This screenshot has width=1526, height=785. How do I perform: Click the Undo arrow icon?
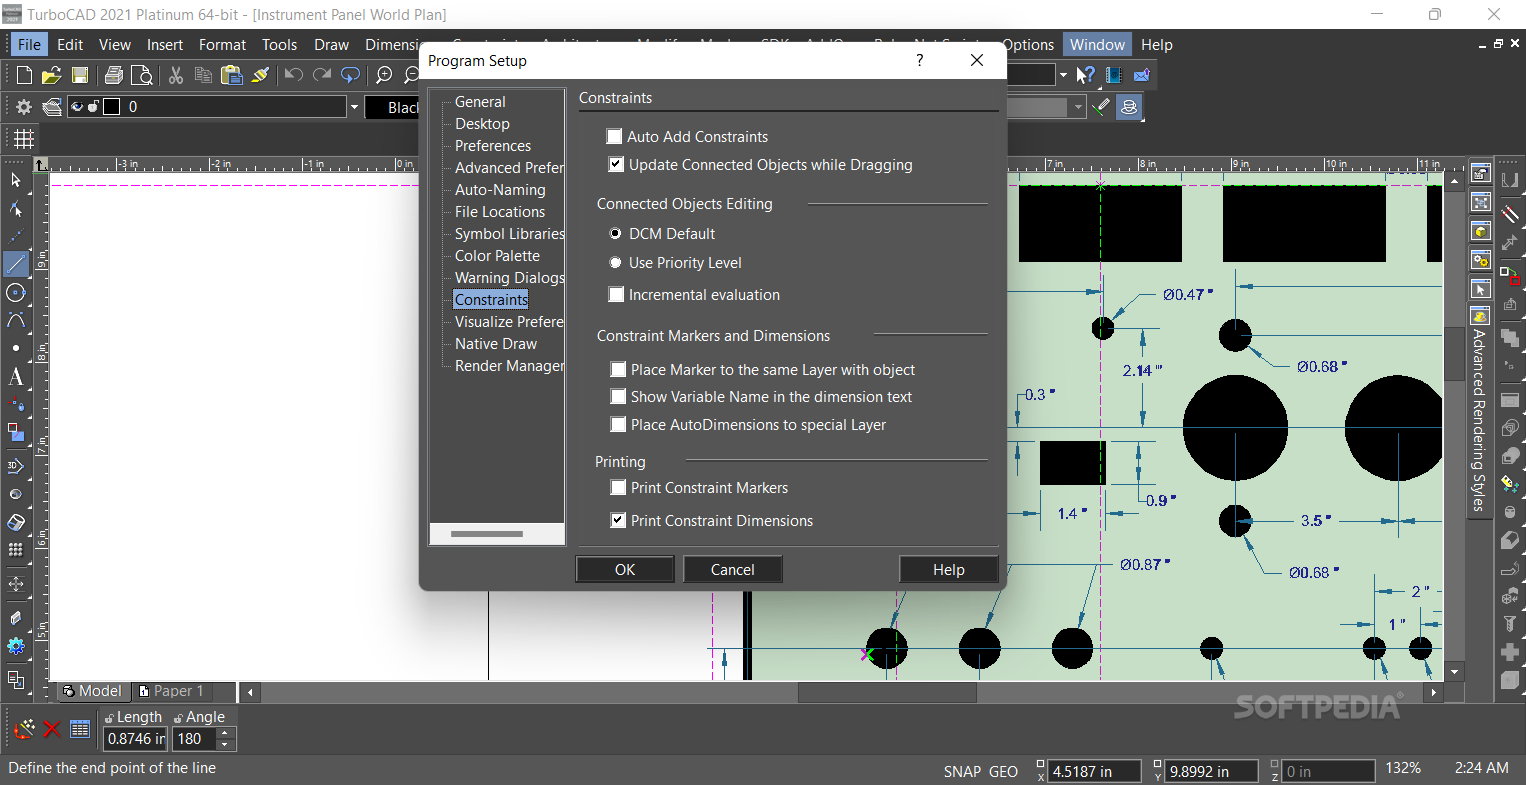tap(293, 75)
